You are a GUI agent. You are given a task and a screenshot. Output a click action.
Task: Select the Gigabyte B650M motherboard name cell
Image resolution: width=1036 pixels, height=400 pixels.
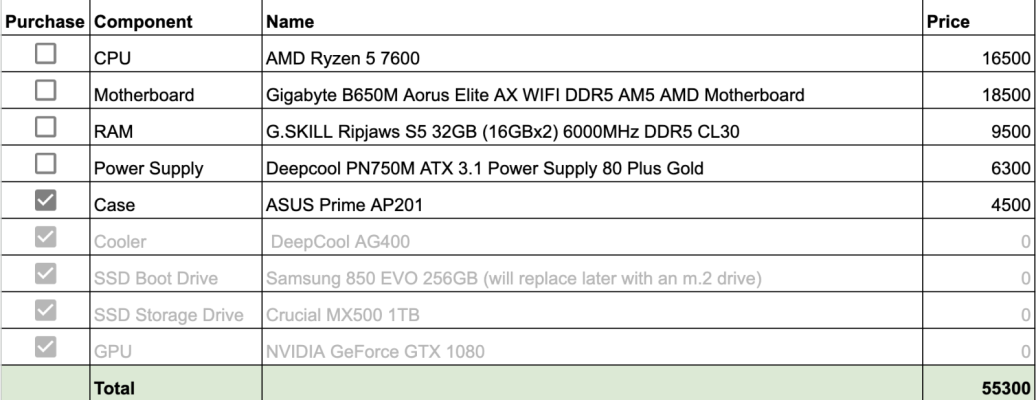pyautogui.click(x=592, y=91)
